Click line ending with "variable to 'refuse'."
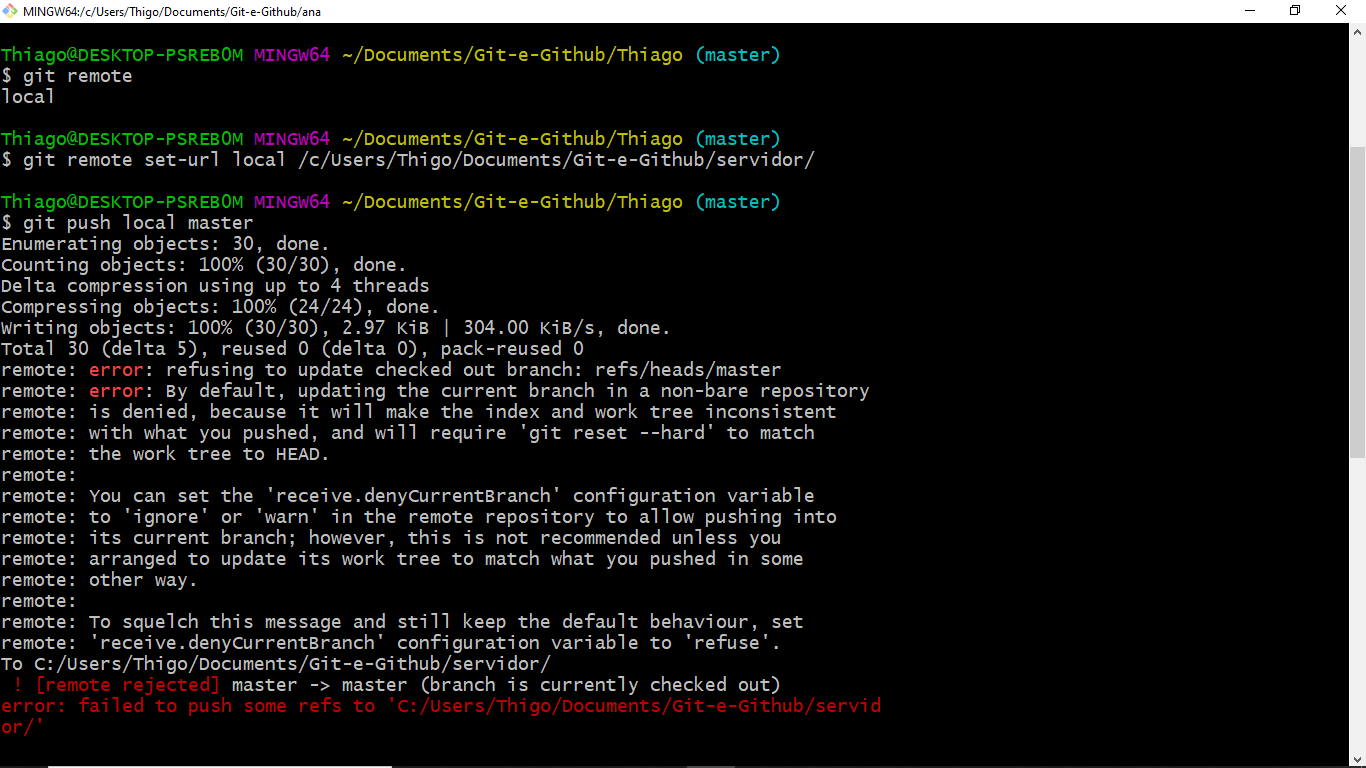This screenshot has width=1366, height=768. coord(391,643)
